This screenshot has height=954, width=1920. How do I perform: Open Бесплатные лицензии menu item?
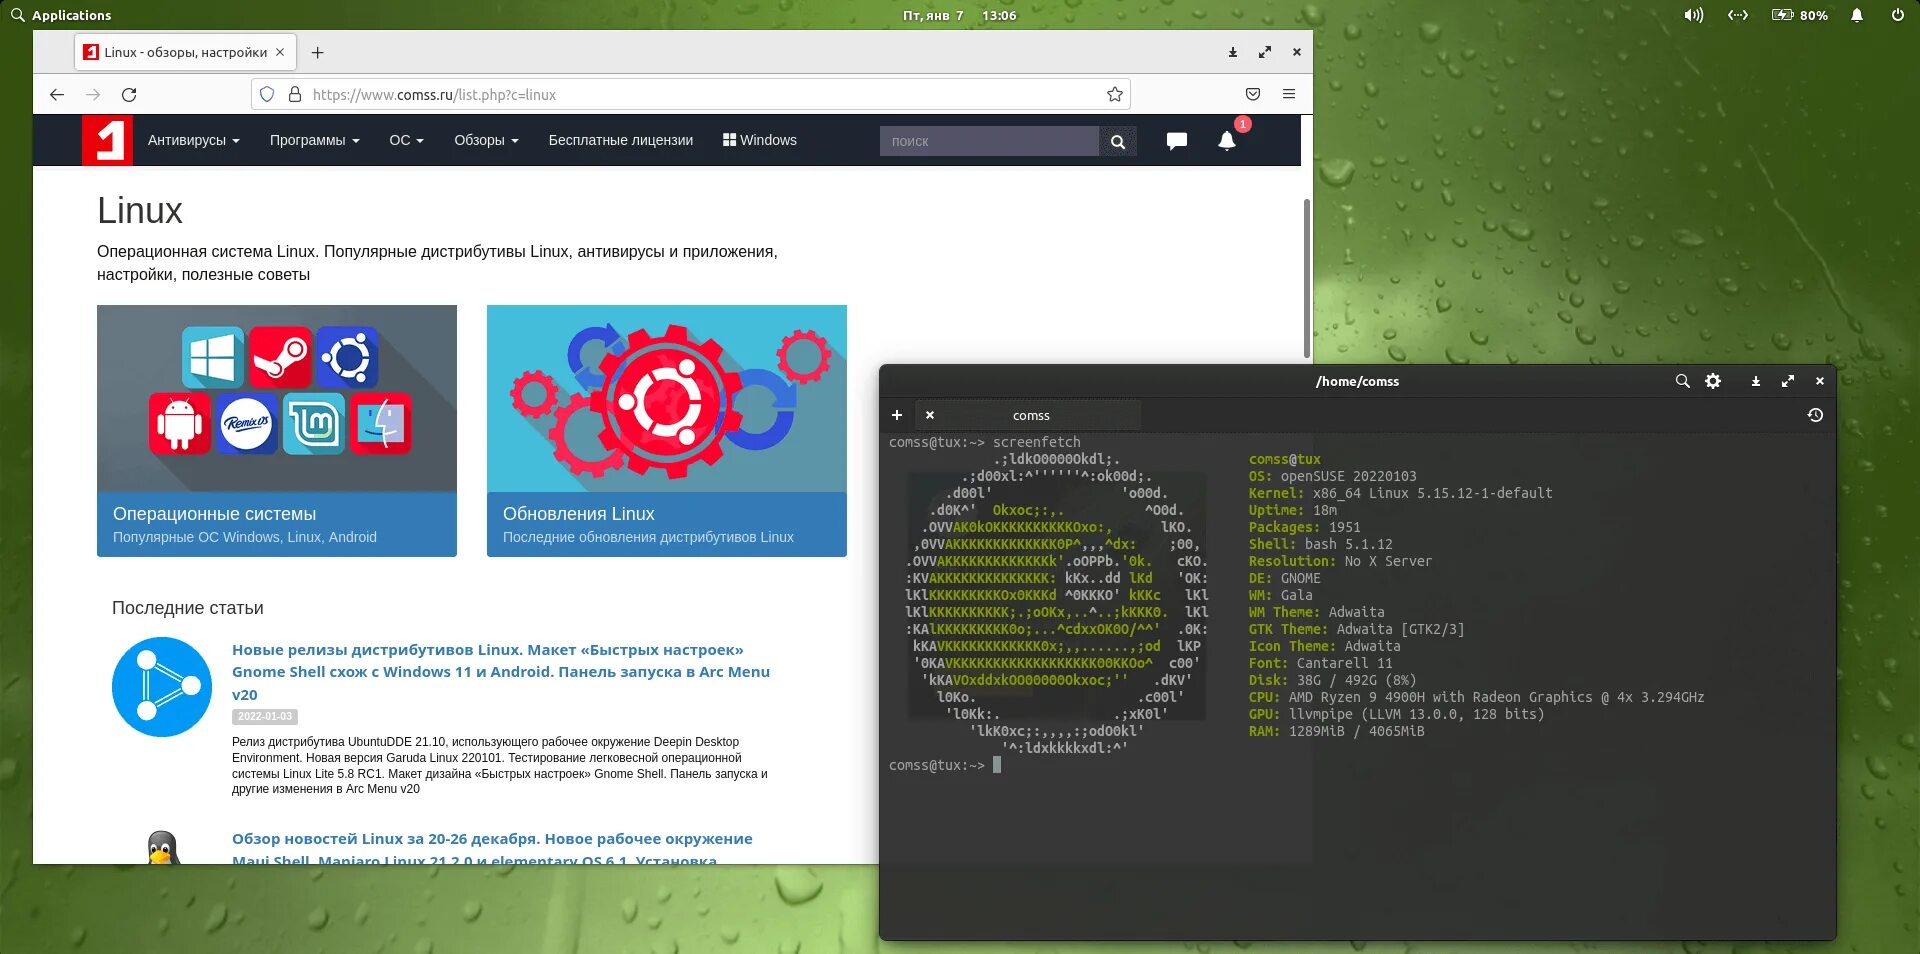coord(621,140)
